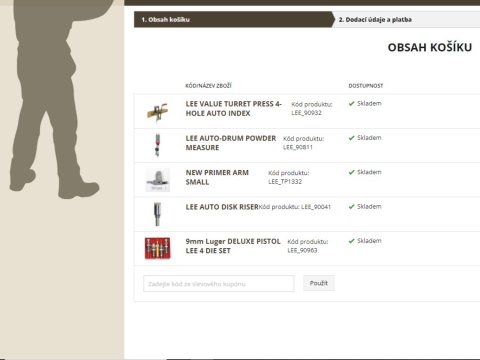This screenshot has height=360, width=480.
Task: Open NEW PRIMER ARM SMALL product link
Action: [217, 177]
